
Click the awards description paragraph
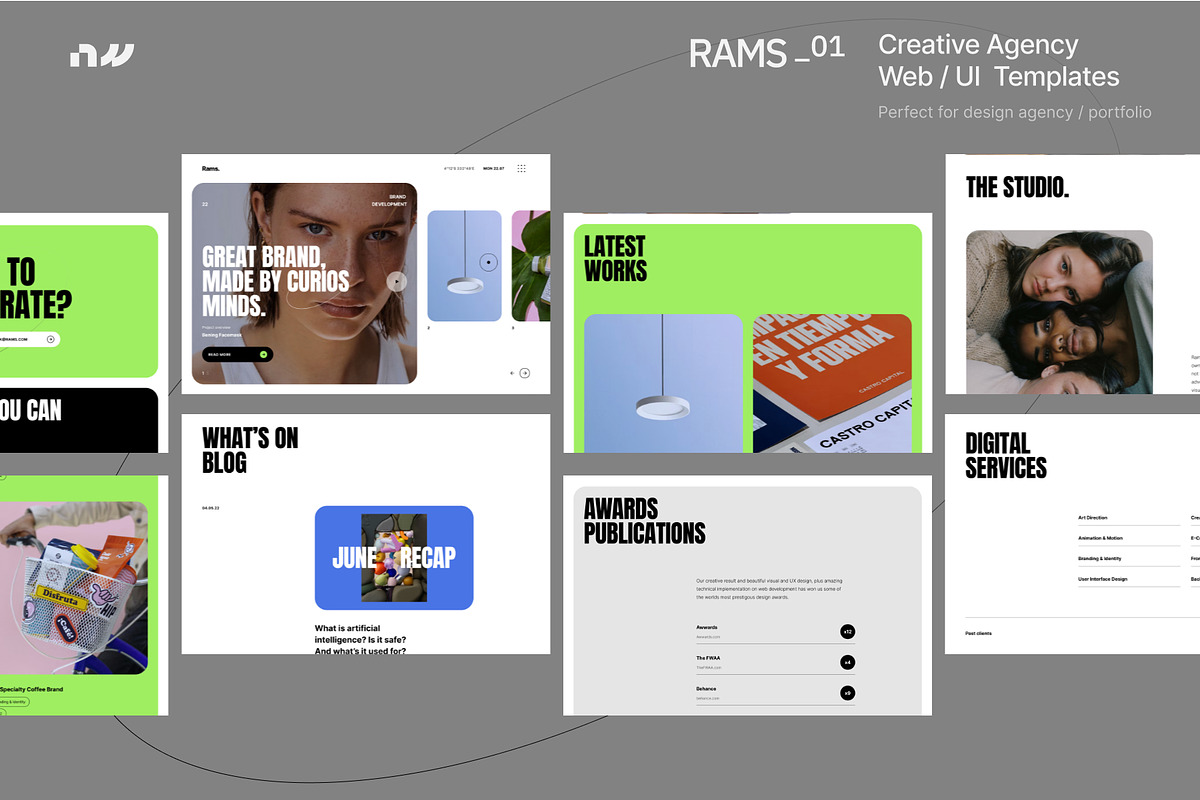click(767, 588)
